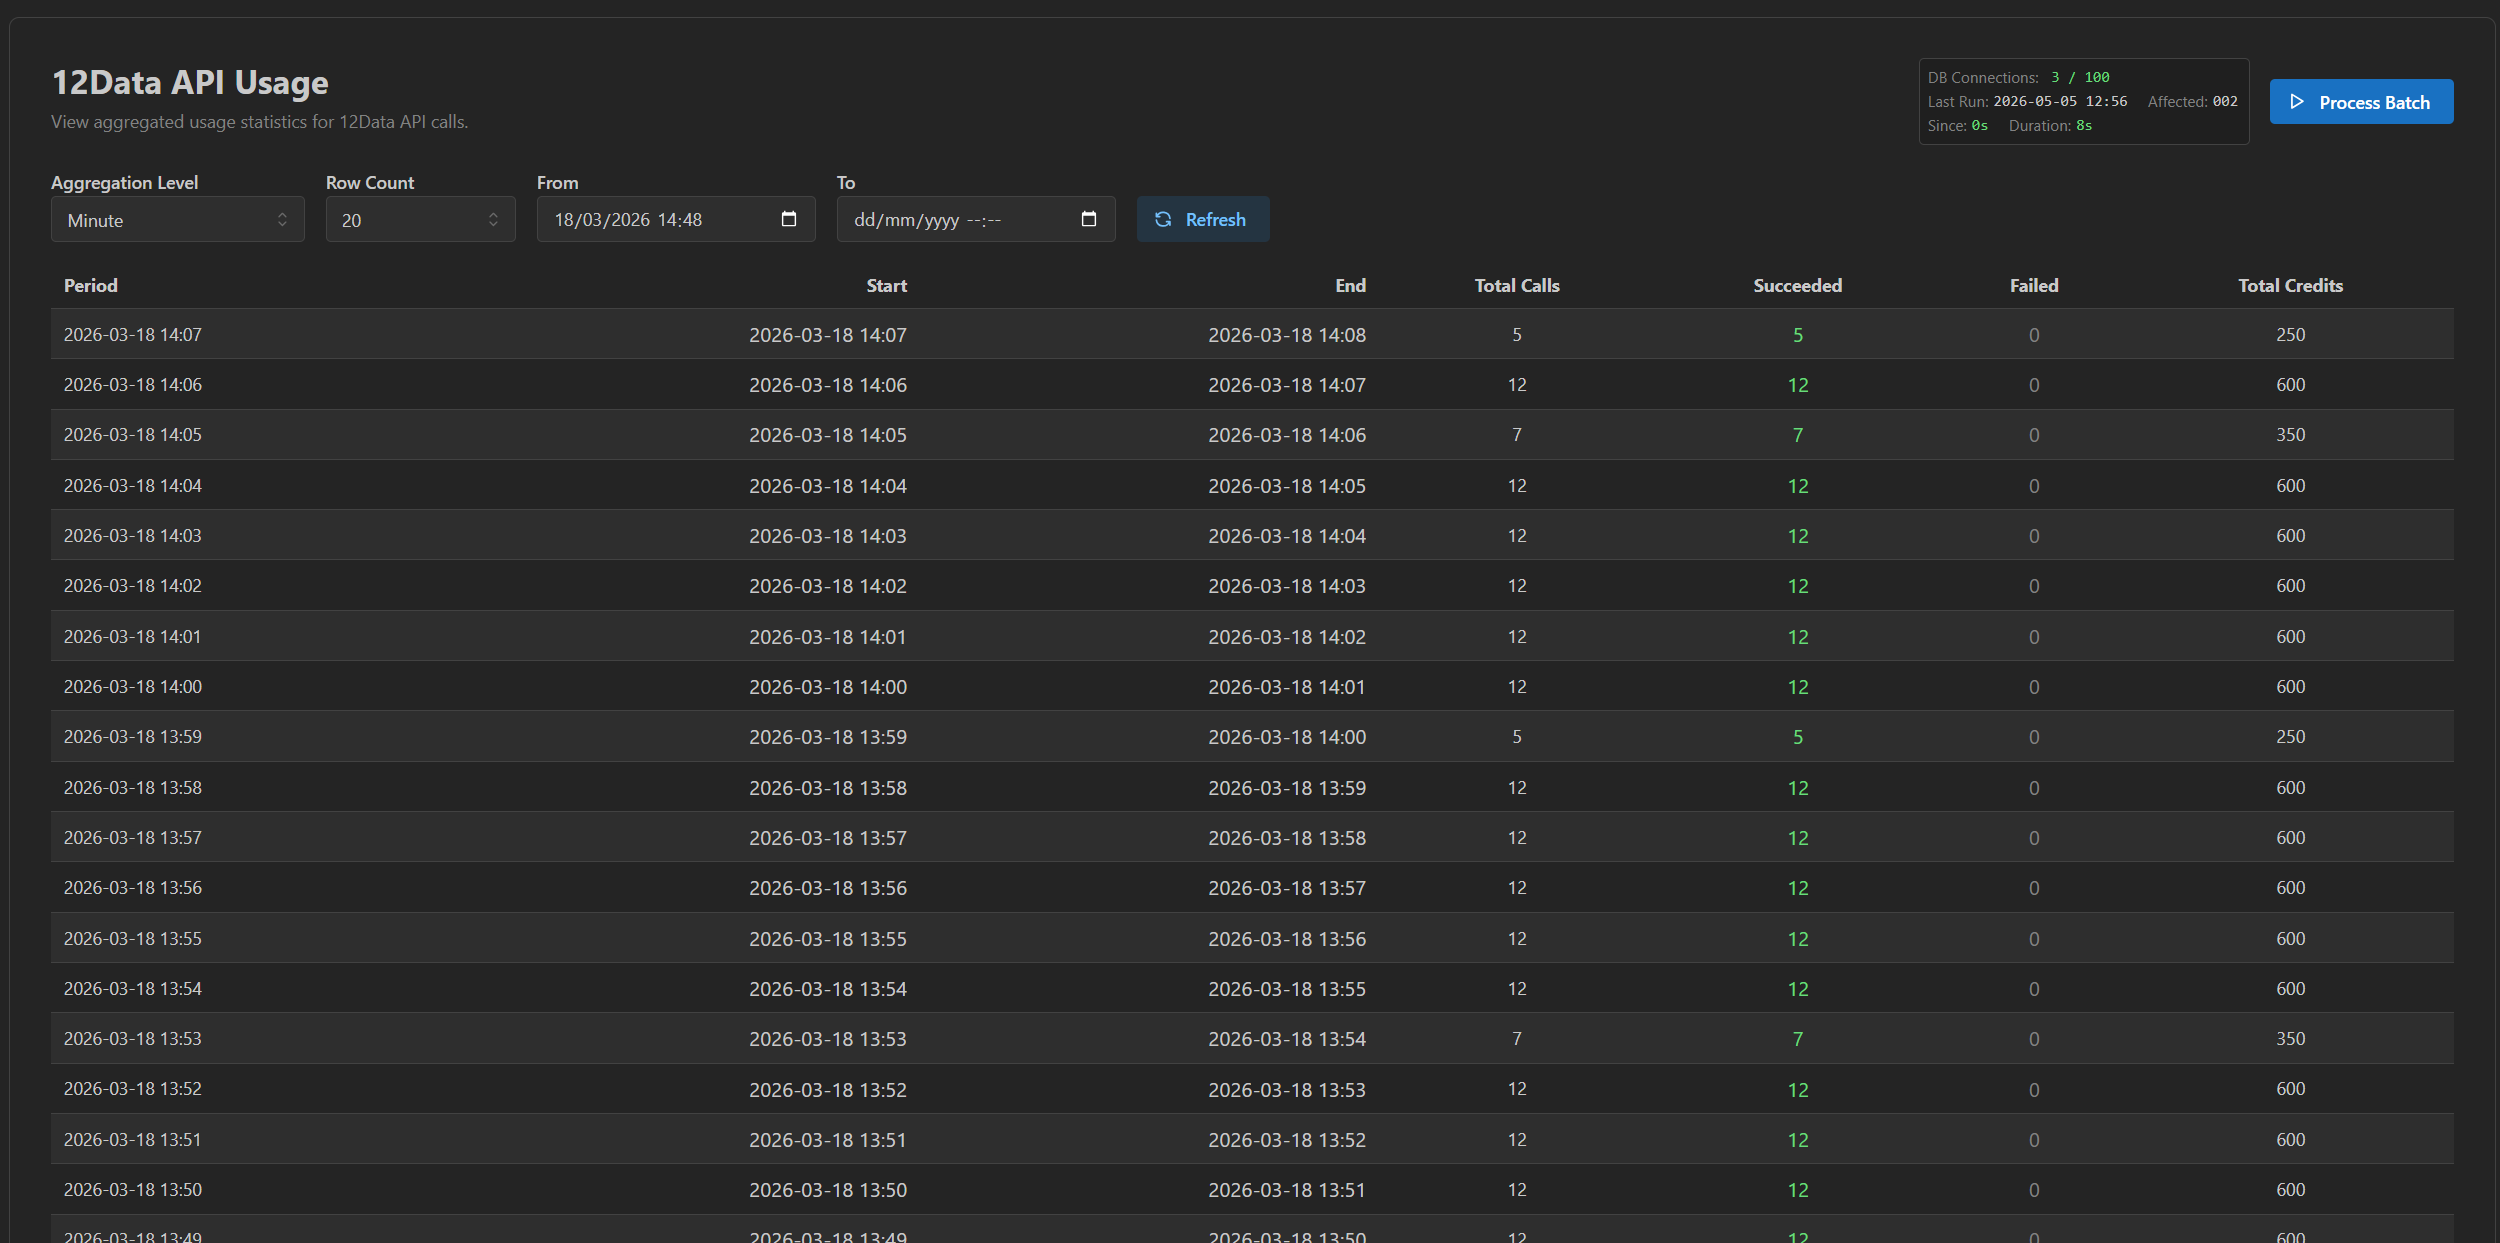The height and width of the screenshot is (1243, 2500).
Task: Select period cell 2026-03-18 13:55
Action: [133, 939]
